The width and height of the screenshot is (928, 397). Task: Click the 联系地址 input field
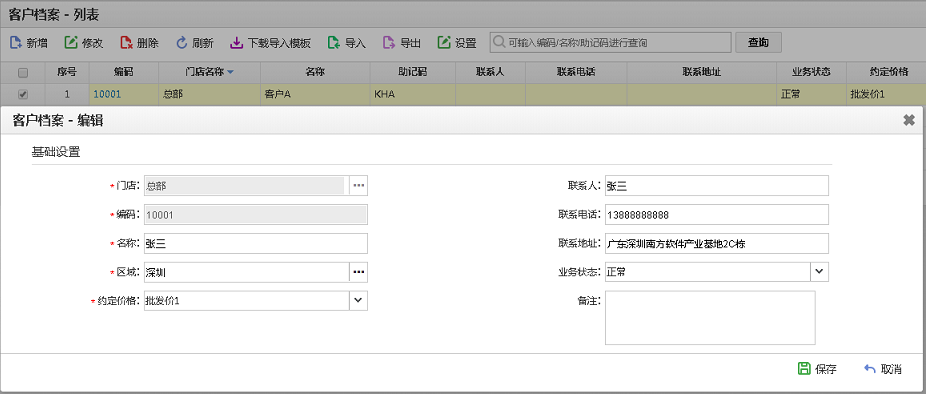click(x=717, y=243)
